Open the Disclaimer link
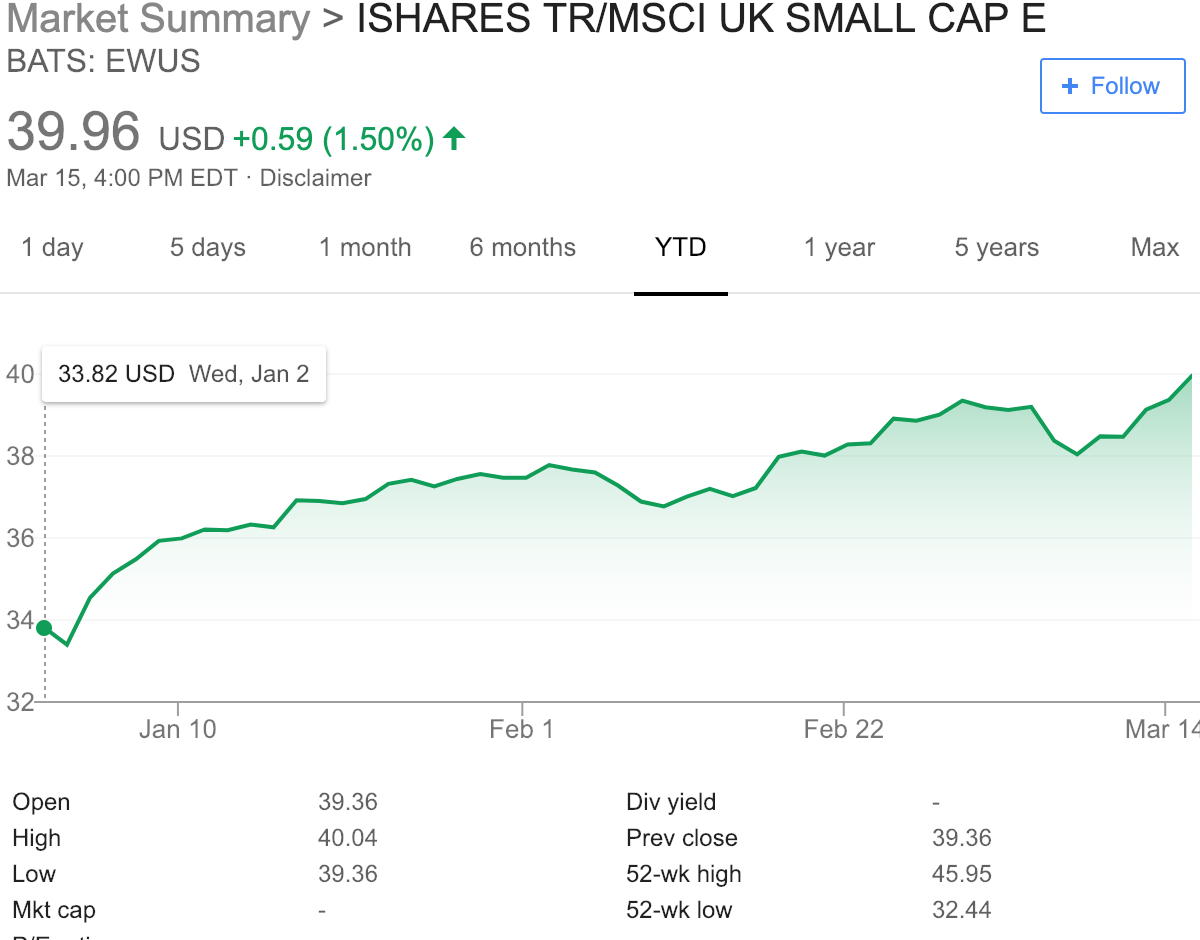The height and width of the screenshot is (940, 1200). (315, 178)
